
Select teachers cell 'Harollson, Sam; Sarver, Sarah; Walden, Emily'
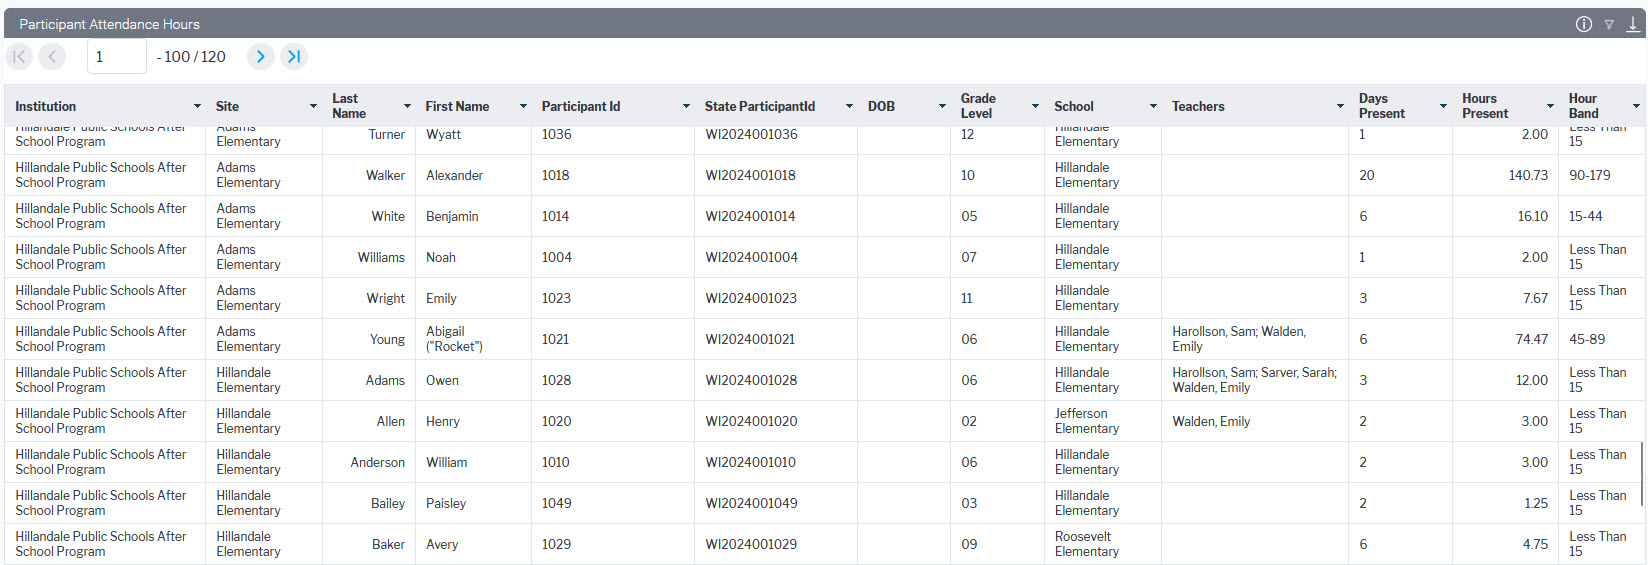[1255, 380]
